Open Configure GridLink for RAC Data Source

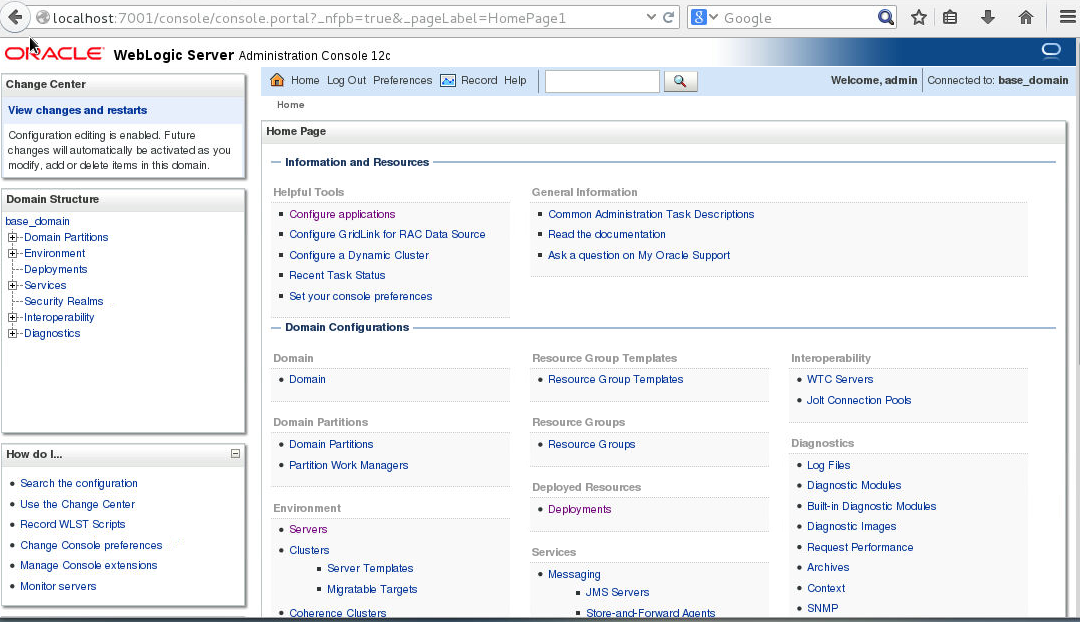coord(387,234)
